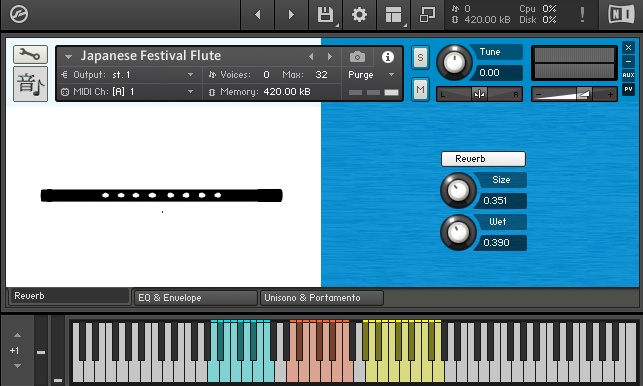Click the pan center marker icon

[479, 94]
